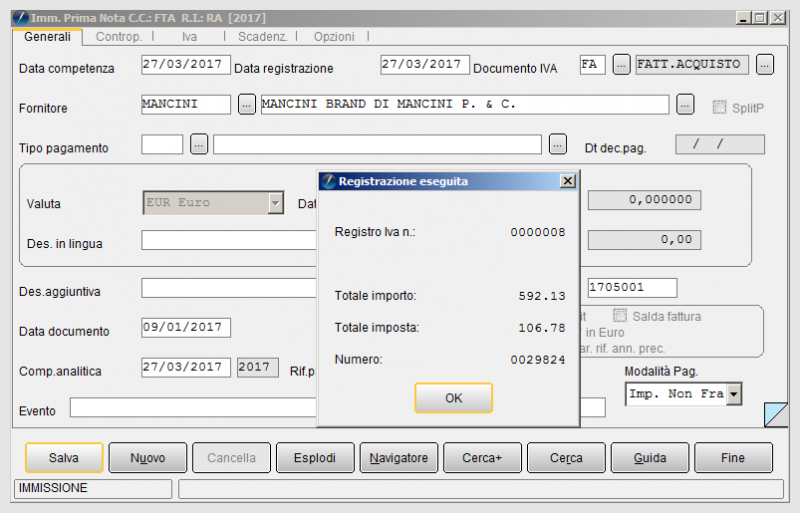Click the Data documento field
Viewport: 800px width, 513px height.
[x=186, y=328]
